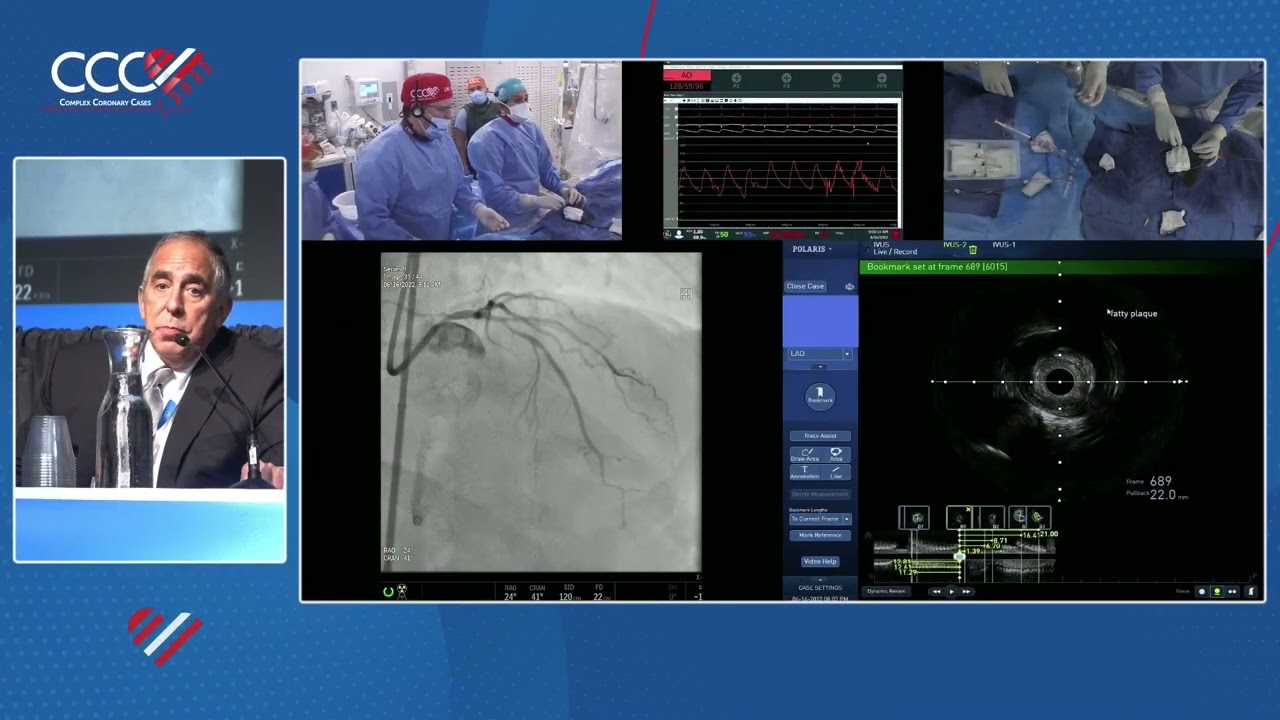Click the fatty plaque annotation label
The height and width of the screenshot is (720, 1280).
(1134, 314)
